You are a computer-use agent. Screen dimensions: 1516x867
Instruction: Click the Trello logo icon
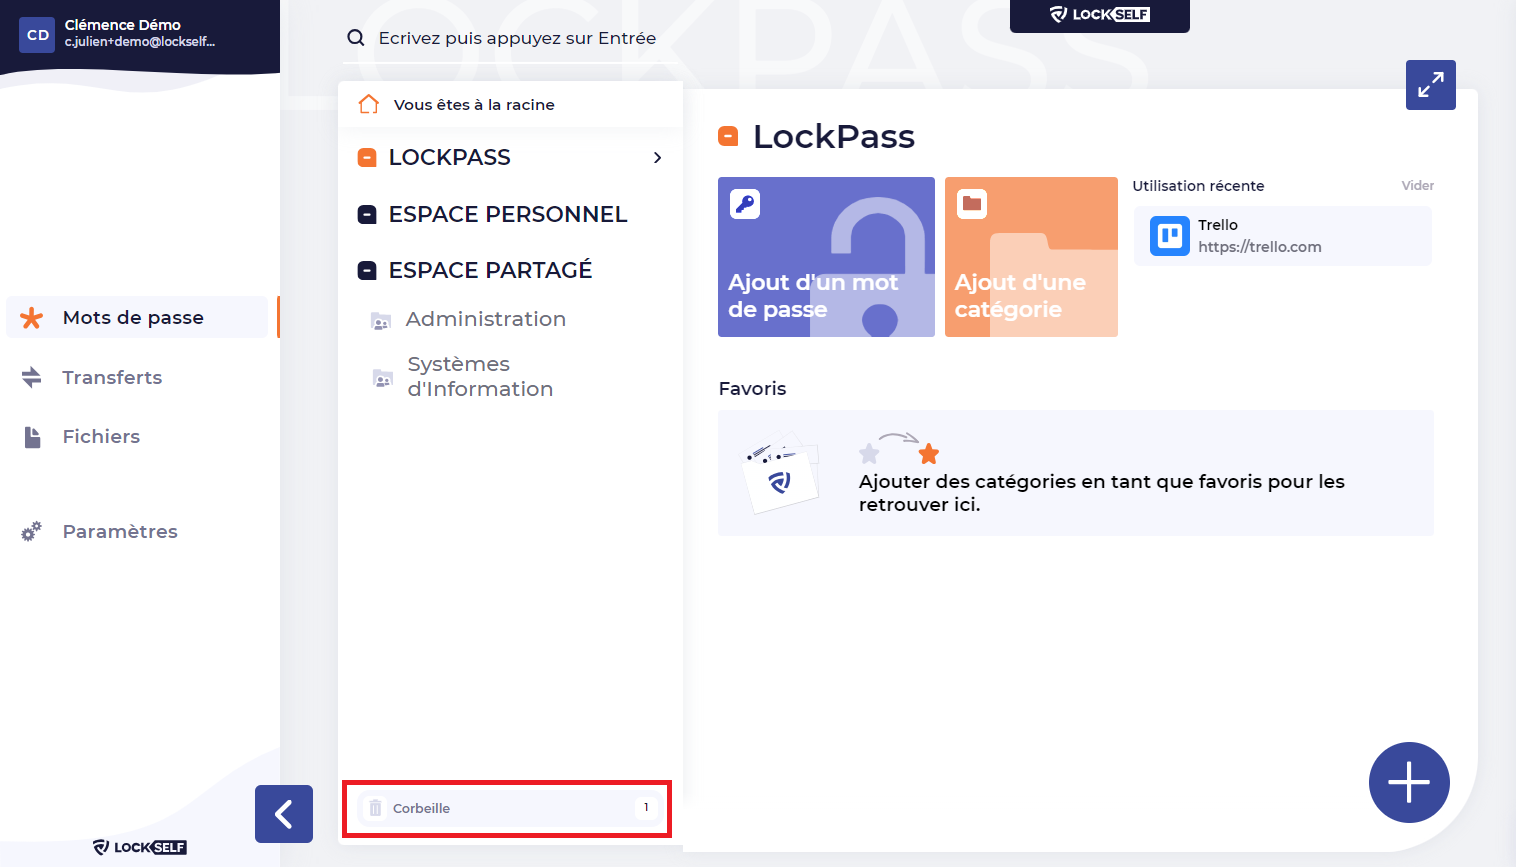pos(1170,236)
